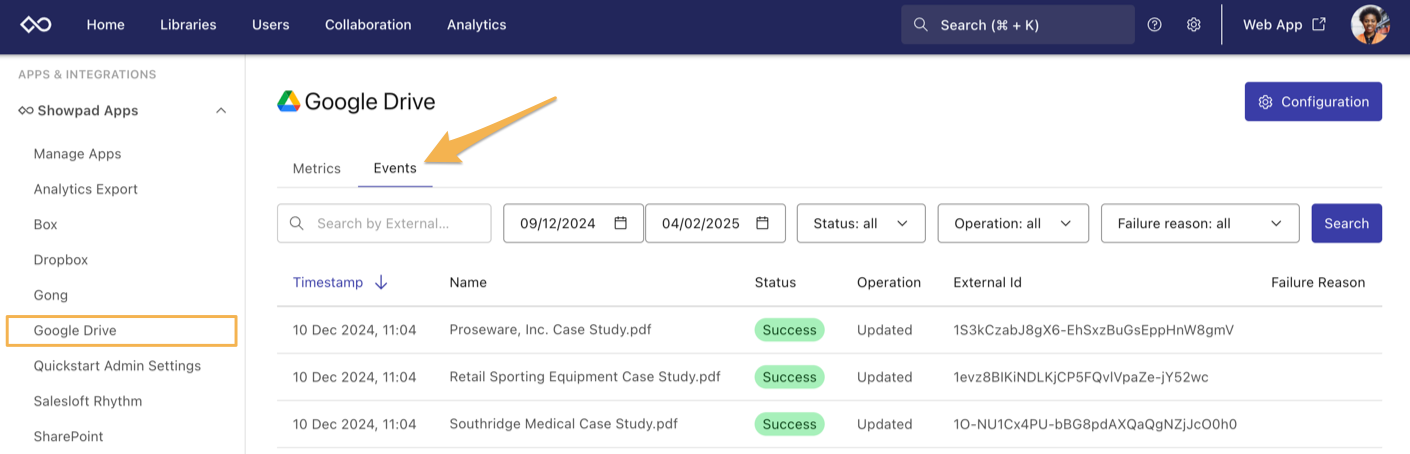Screen dimensions: 1410x454
Task: Open Analytics Export in sidebar
Action: coord(86,189)
